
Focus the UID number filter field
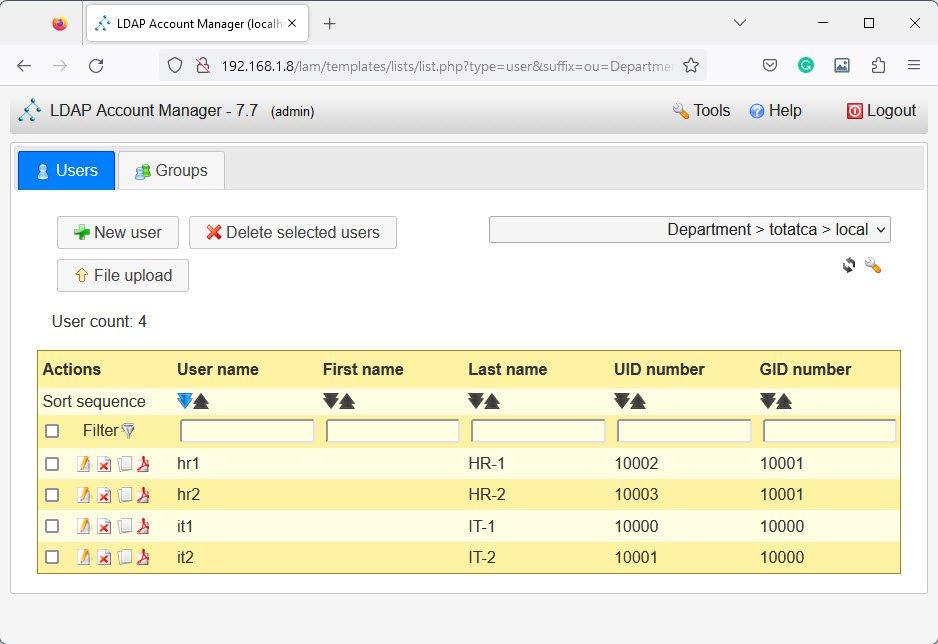(684, 431)
